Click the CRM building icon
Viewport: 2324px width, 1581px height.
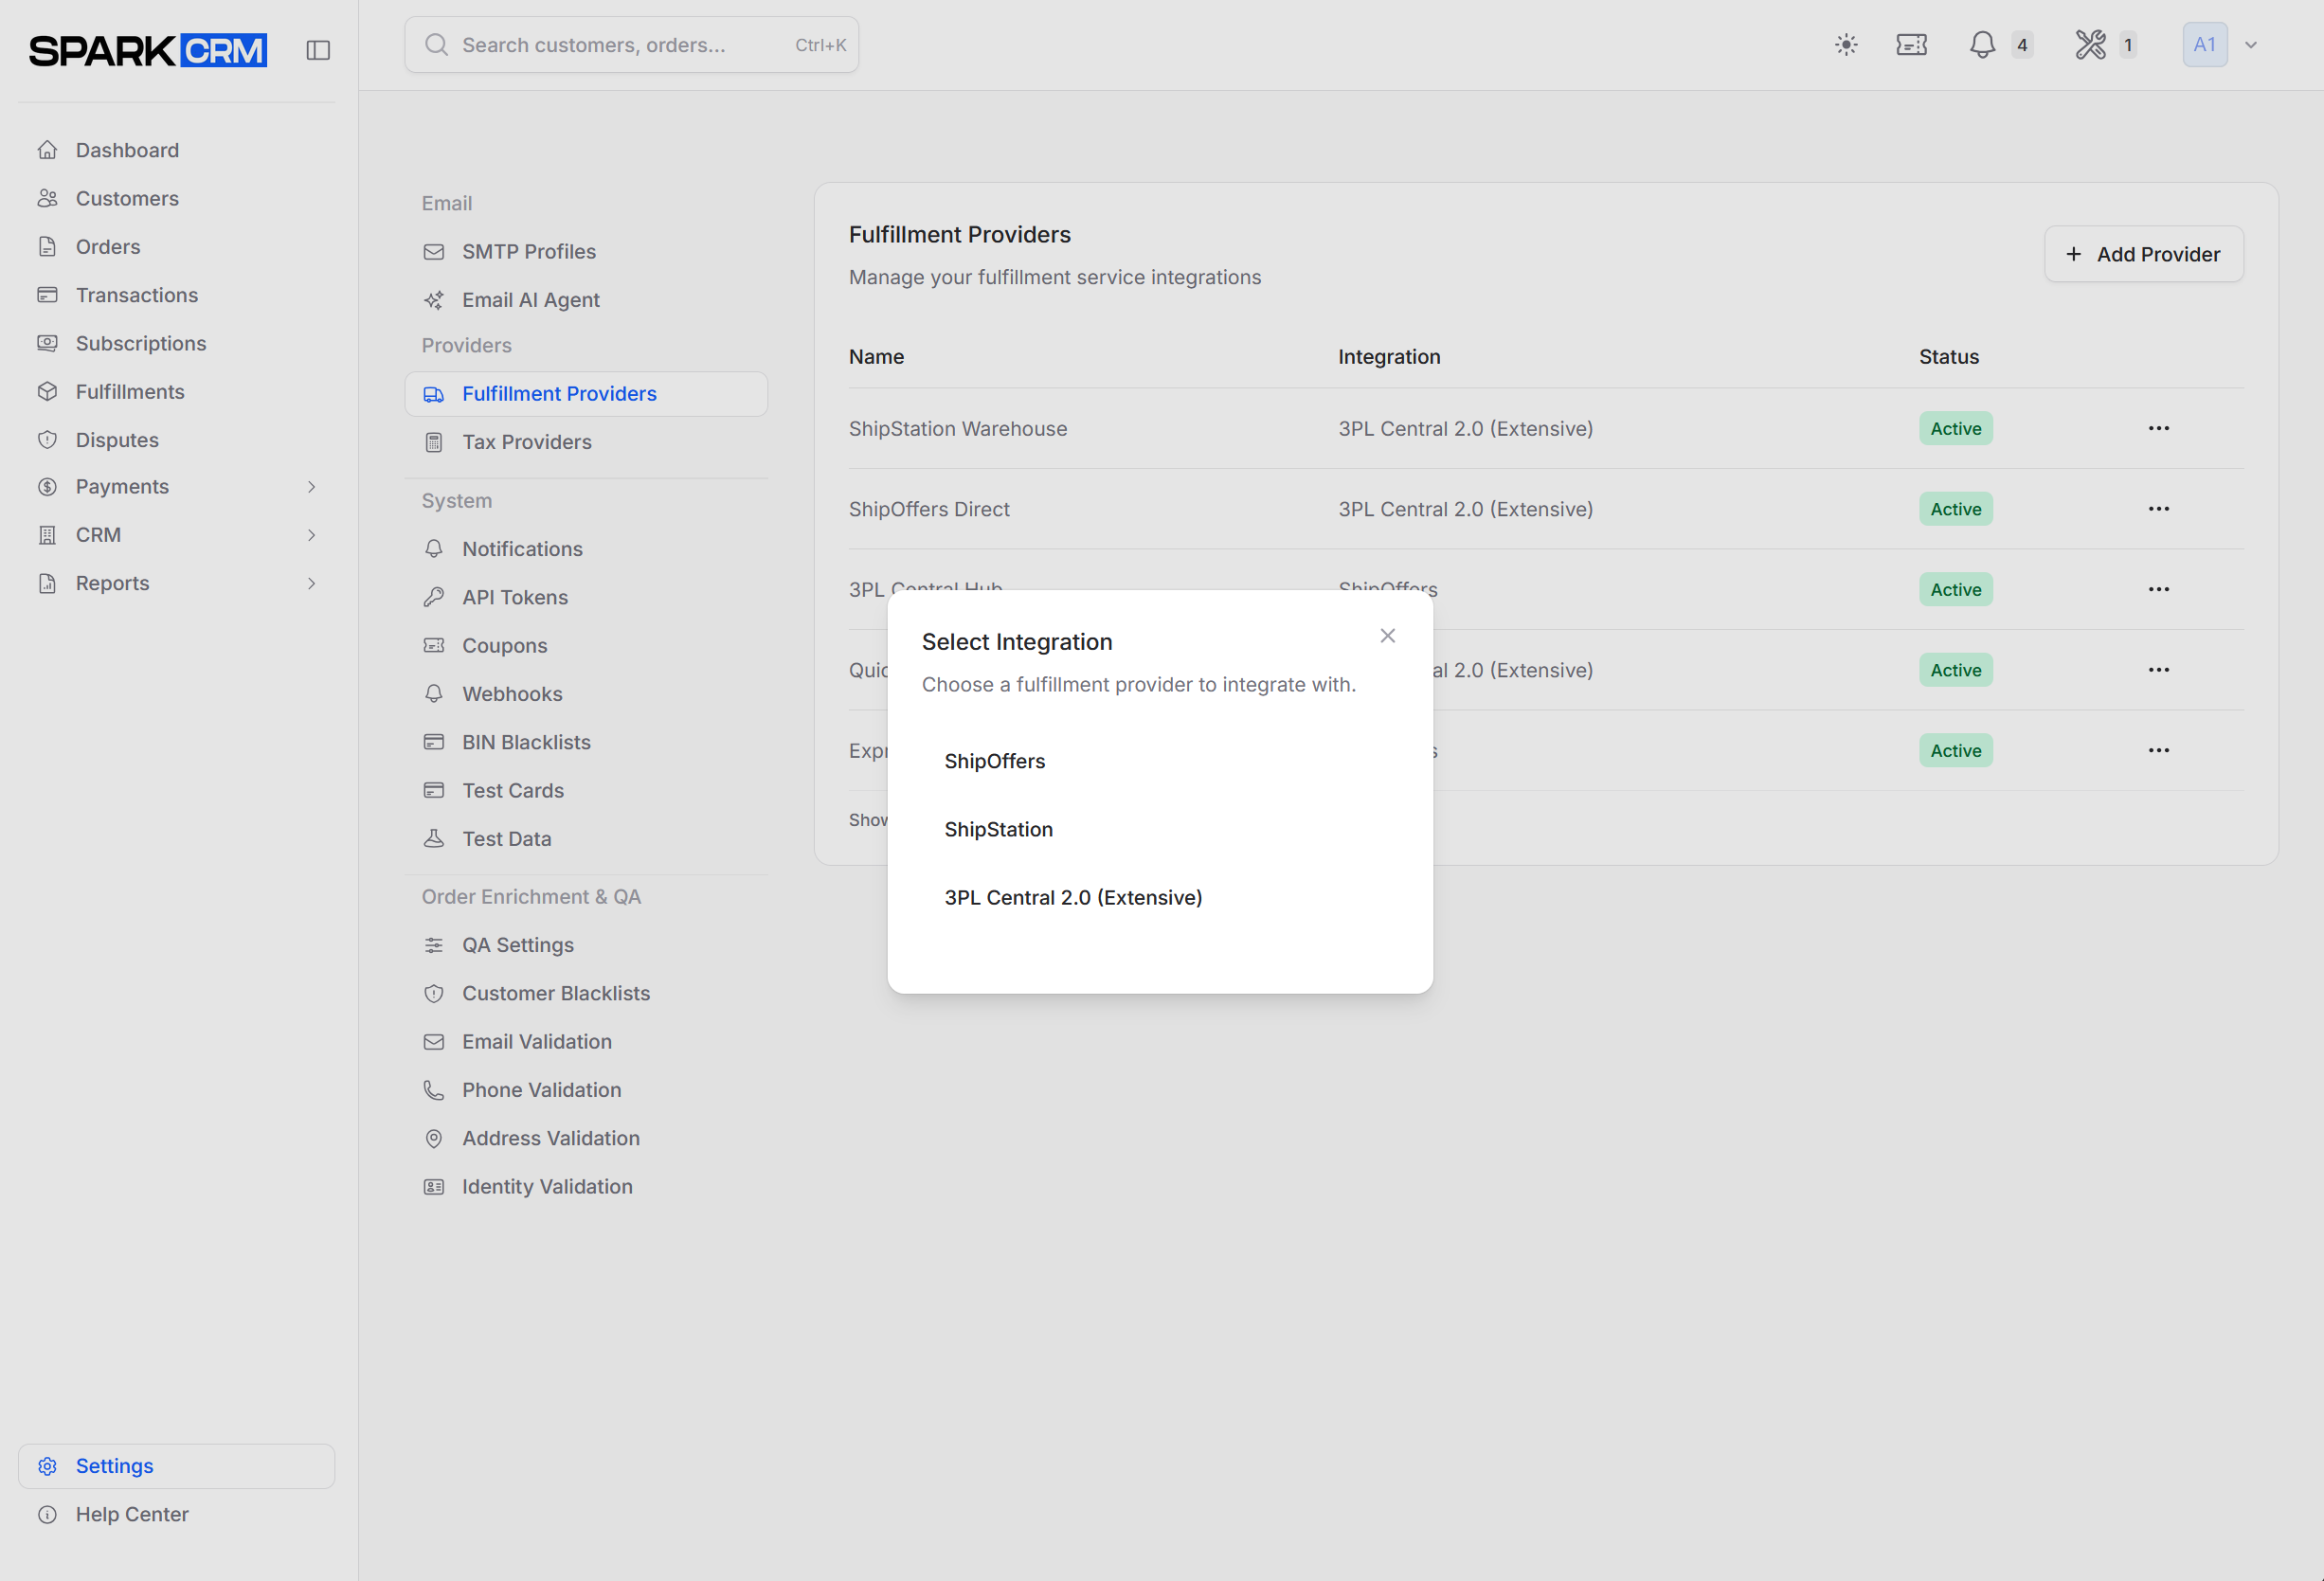point(47,535)
